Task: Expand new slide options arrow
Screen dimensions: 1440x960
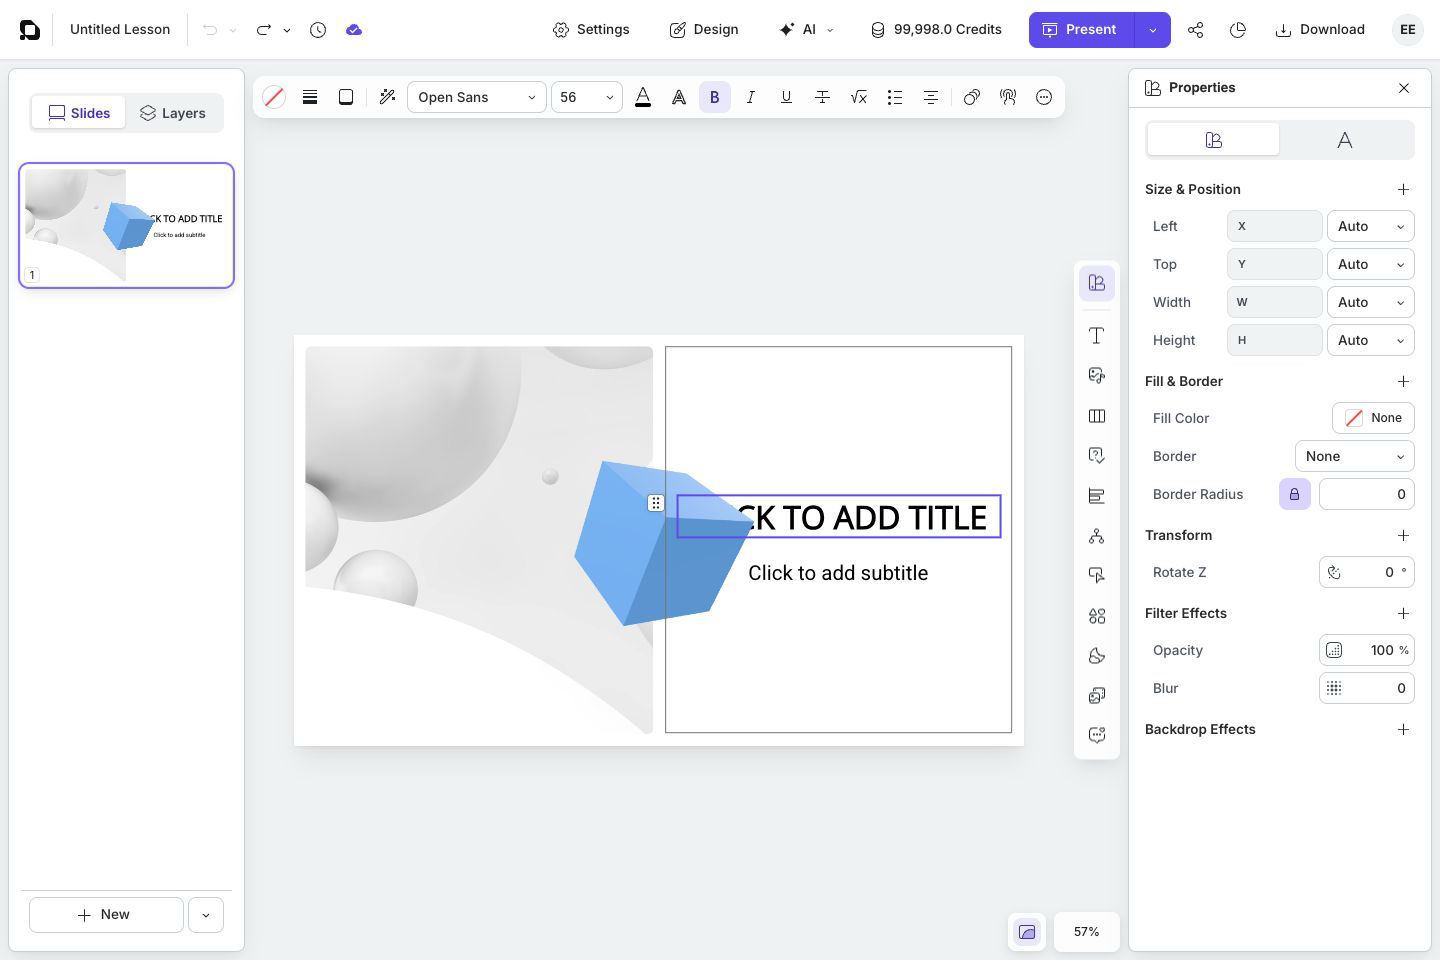Action: click(x=206, y=915)
